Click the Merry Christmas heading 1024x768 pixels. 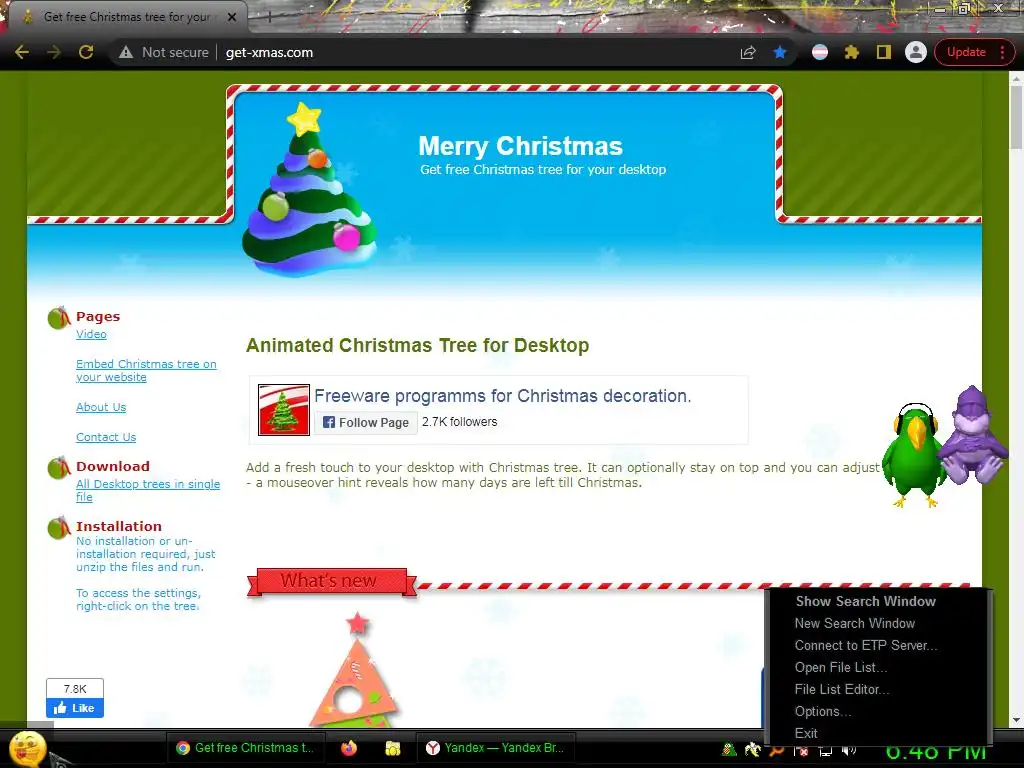520,146
